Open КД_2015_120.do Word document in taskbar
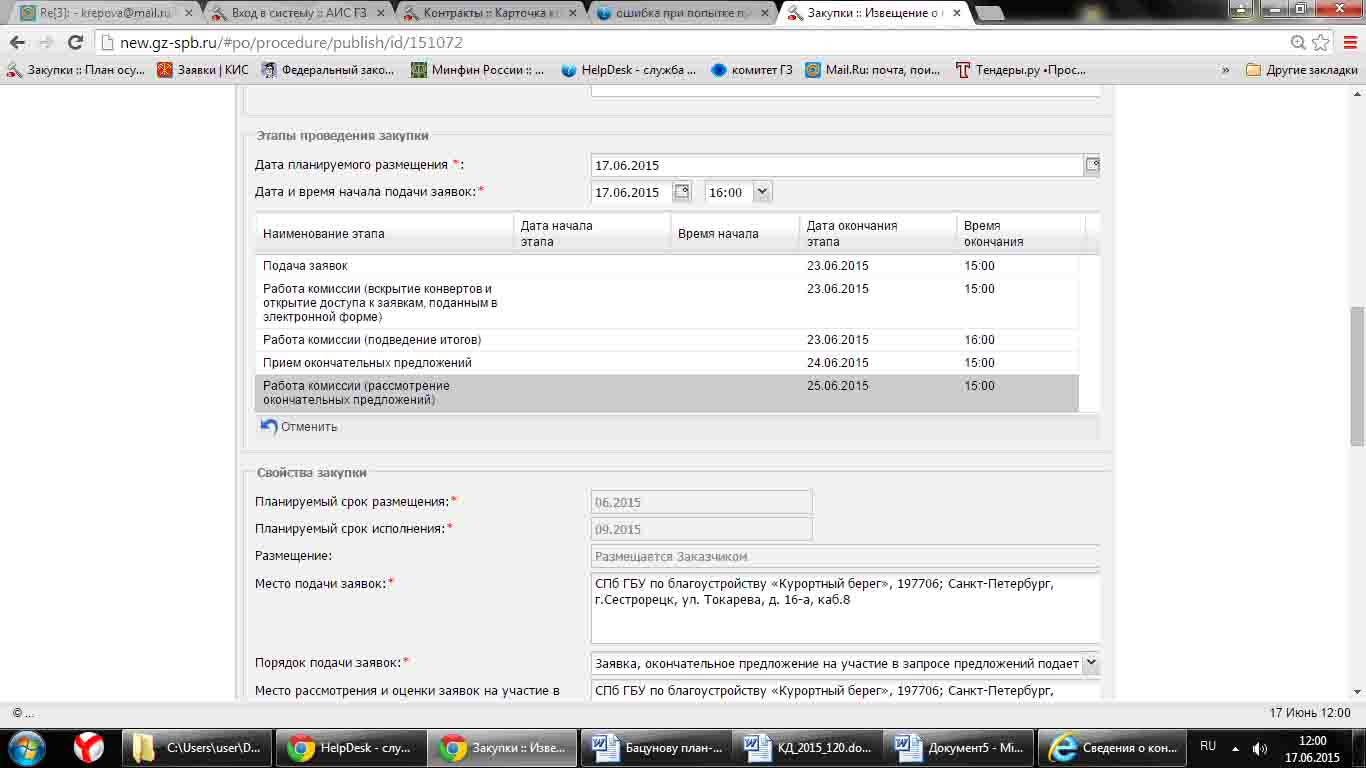This screenshot has width=1366, height=768. pos(809,747)
